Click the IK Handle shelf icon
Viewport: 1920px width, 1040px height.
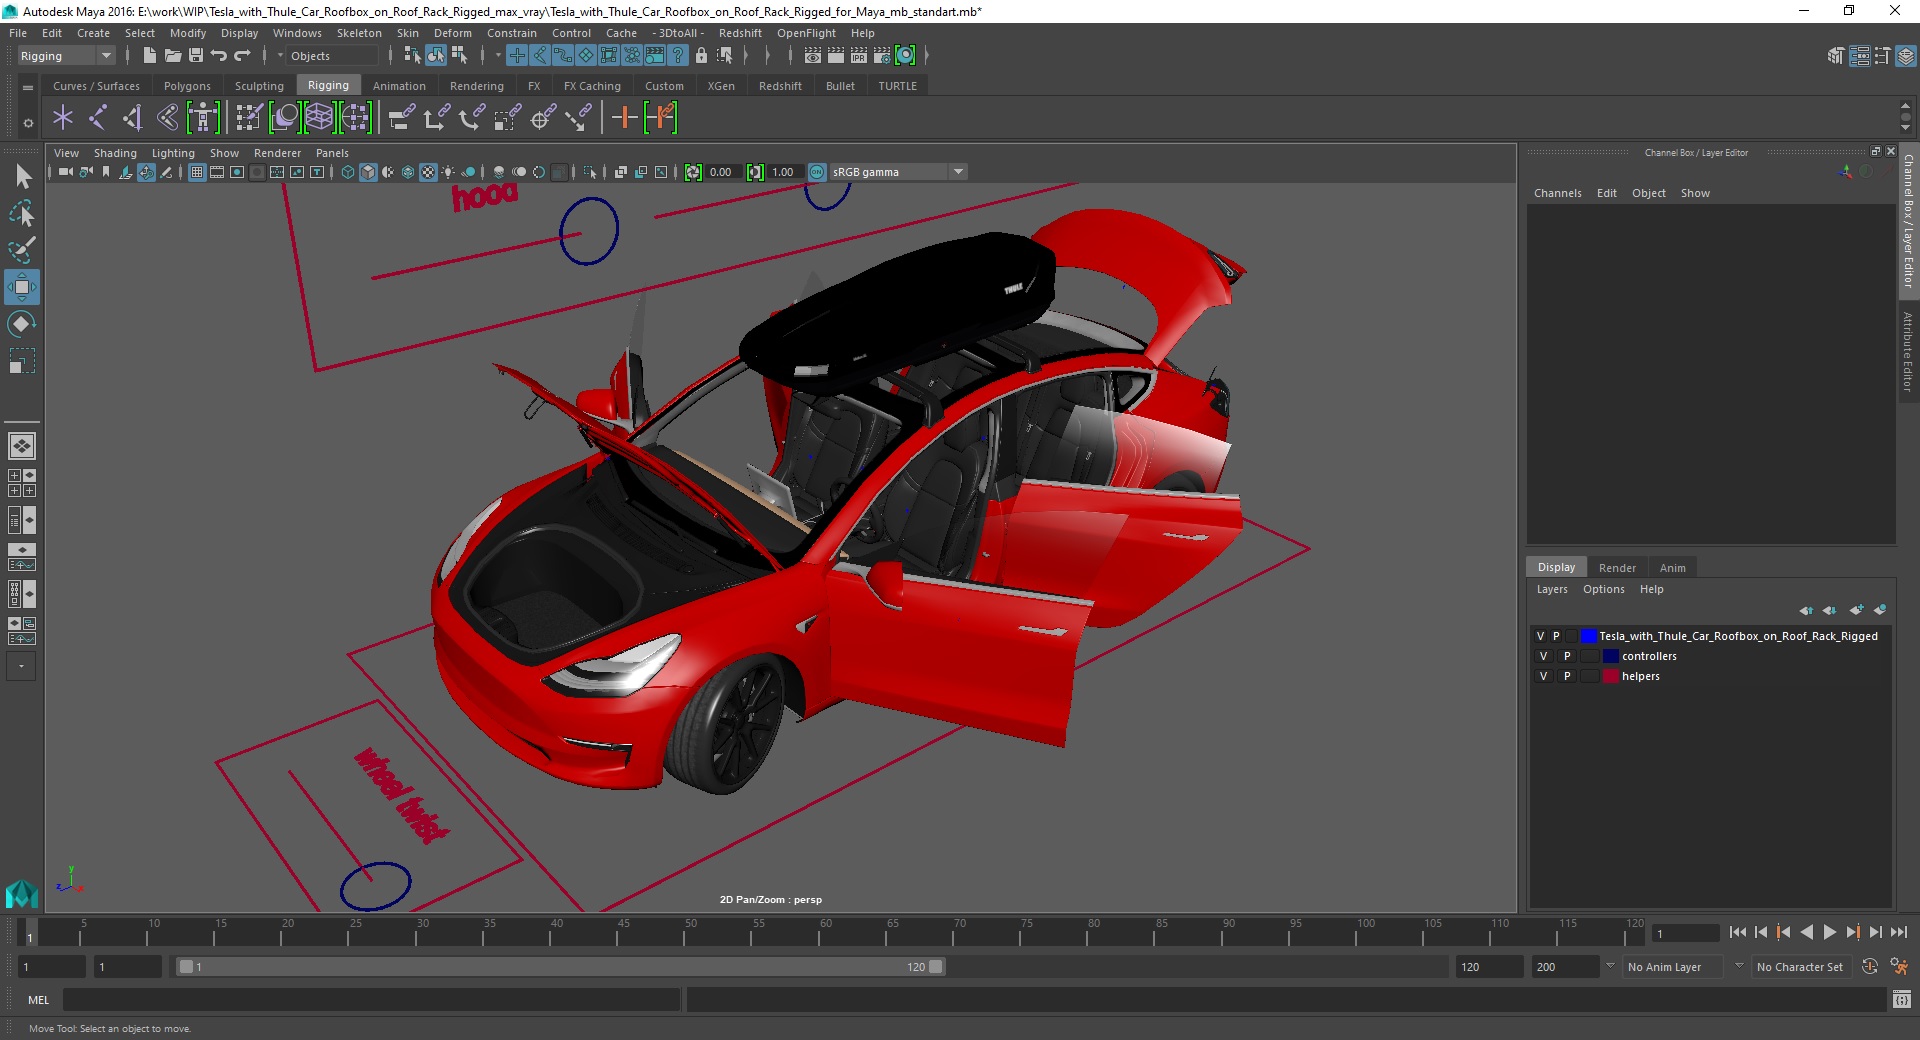[133, 118]
